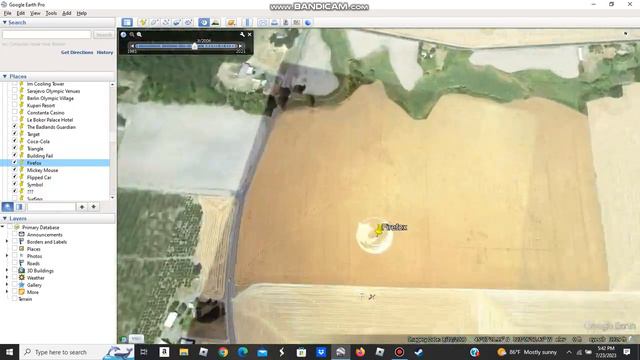Move selected place up in list
Screen dimensions: 640x360
tap(82, 207)
